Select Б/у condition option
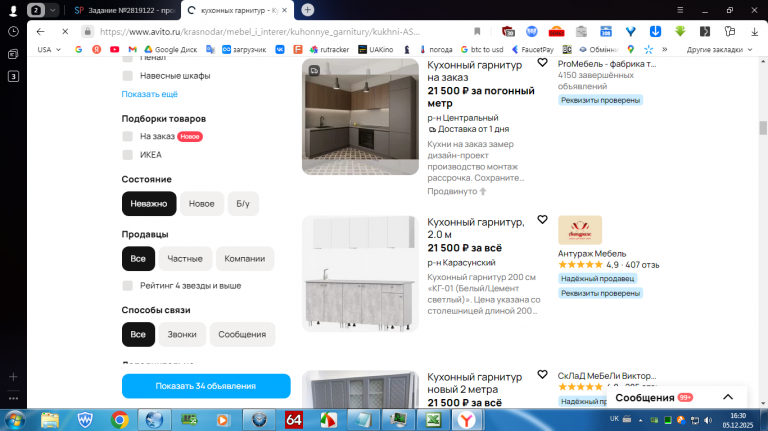This screenshot has height=431, width=768. (243, 203)
